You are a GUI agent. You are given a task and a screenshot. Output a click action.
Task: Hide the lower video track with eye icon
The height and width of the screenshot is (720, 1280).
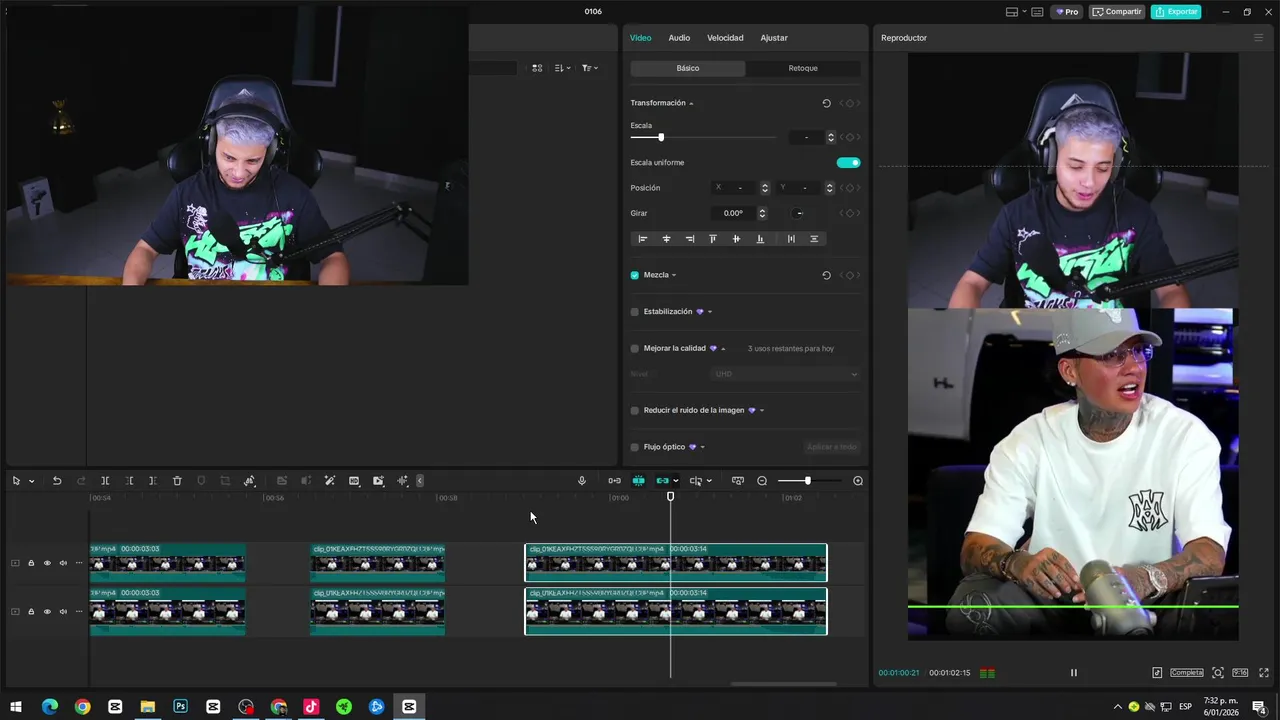pos(47,611)
